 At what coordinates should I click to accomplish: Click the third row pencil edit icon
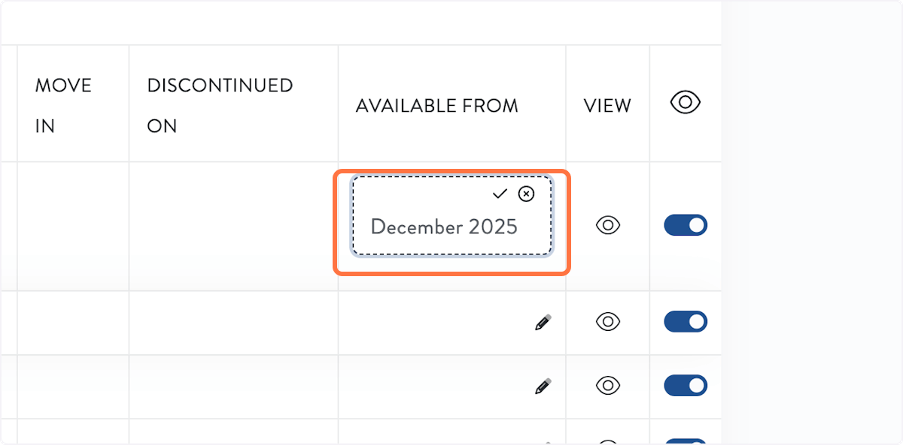point(542,385)
